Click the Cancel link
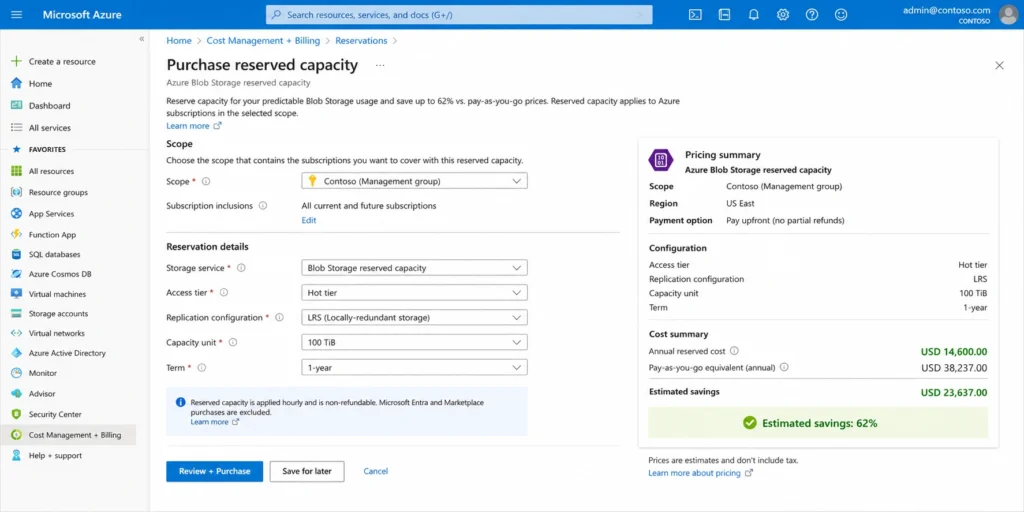 click(376, 471)
